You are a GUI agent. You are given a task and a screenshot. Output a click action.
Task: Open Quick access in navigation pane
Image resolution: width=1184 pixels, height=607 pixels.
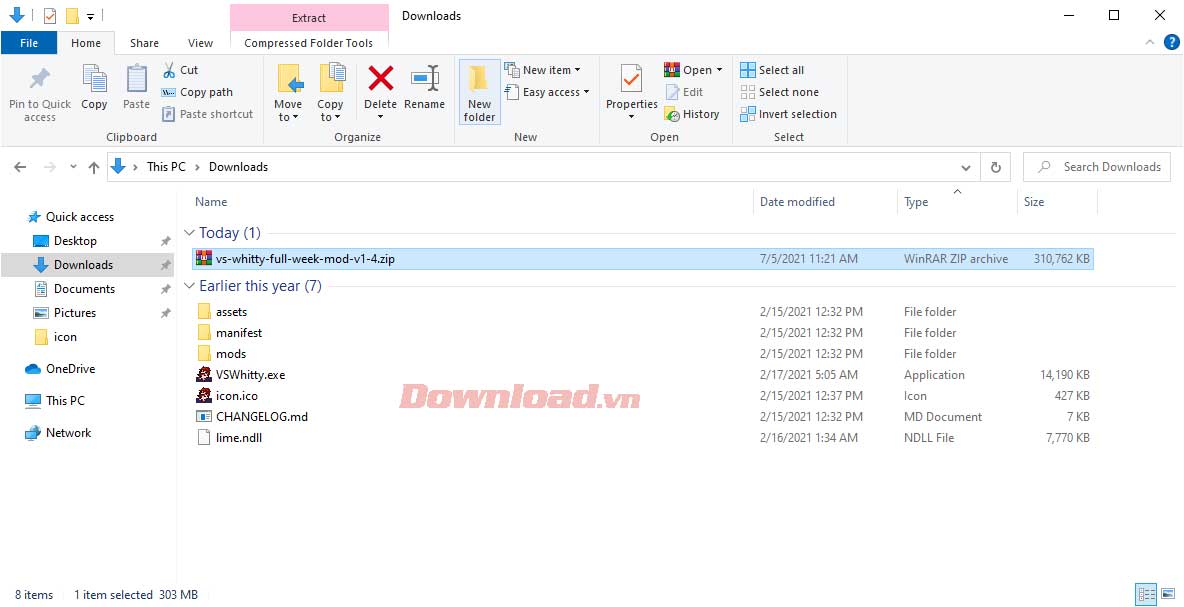pos(79,217)
